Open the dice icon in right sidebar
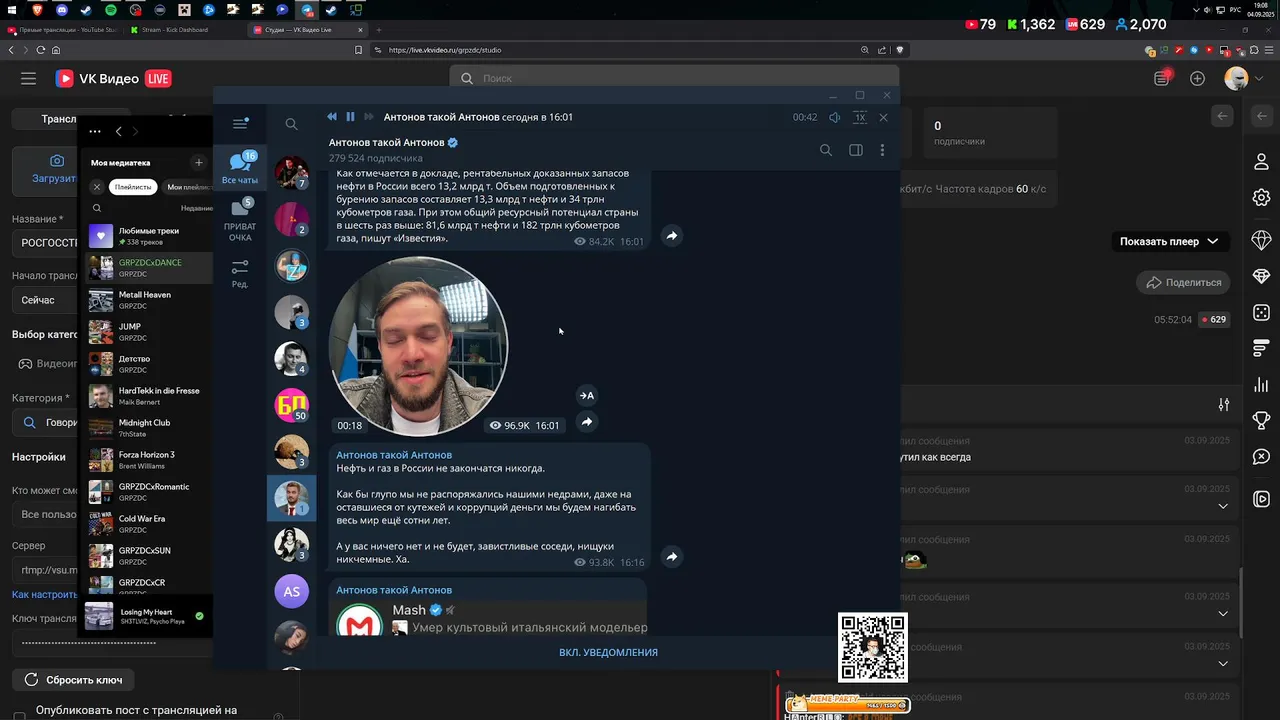The width and height of the screenshot is (1280, 720). 1261,313
